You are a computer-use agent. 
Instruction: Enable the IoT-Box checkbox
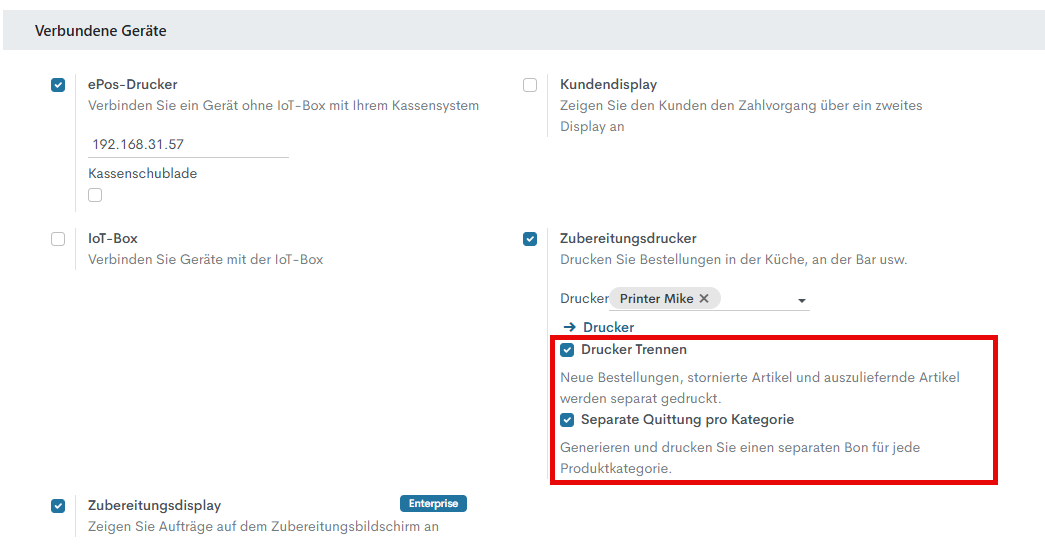[x=58, y=239]
